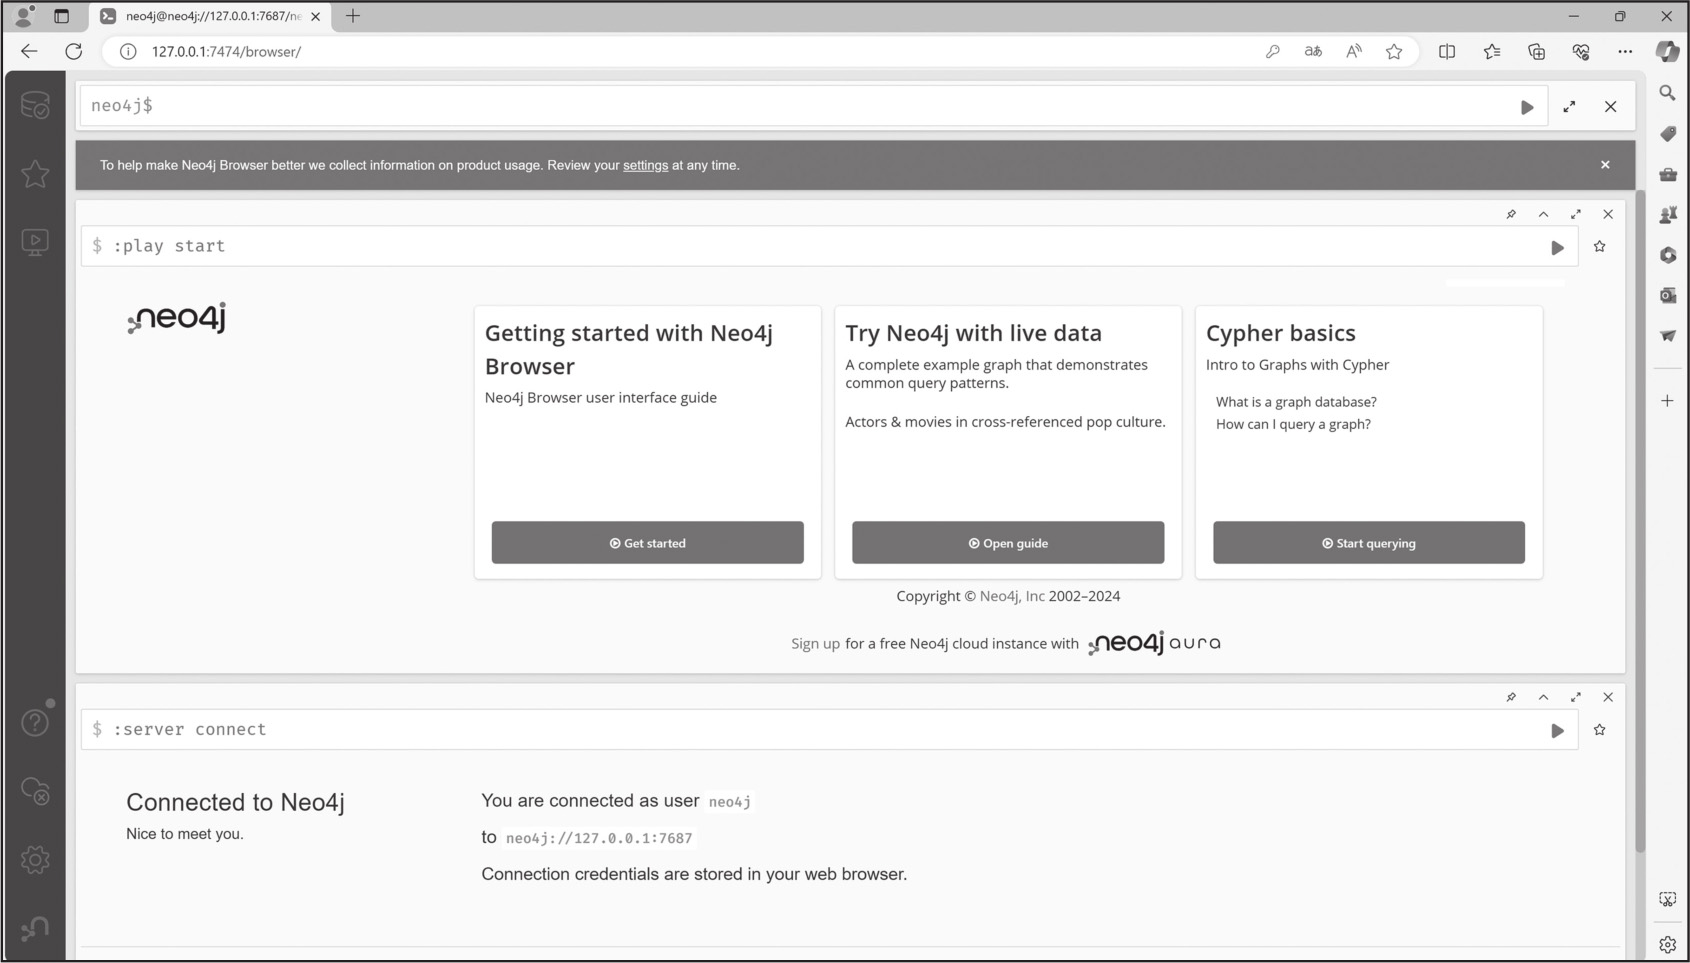Open the Edge sidebar Shopping tag icon
Viewport: 1690px width, 963px height.
point(1667,134)
